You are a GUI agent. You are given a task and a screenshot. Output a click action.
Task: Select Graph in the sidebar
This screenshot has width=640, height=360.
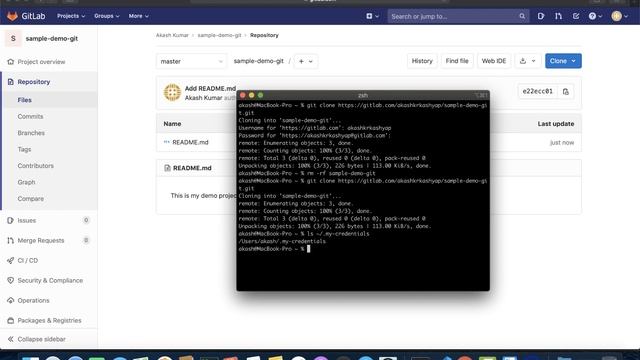tap(26, 182)
